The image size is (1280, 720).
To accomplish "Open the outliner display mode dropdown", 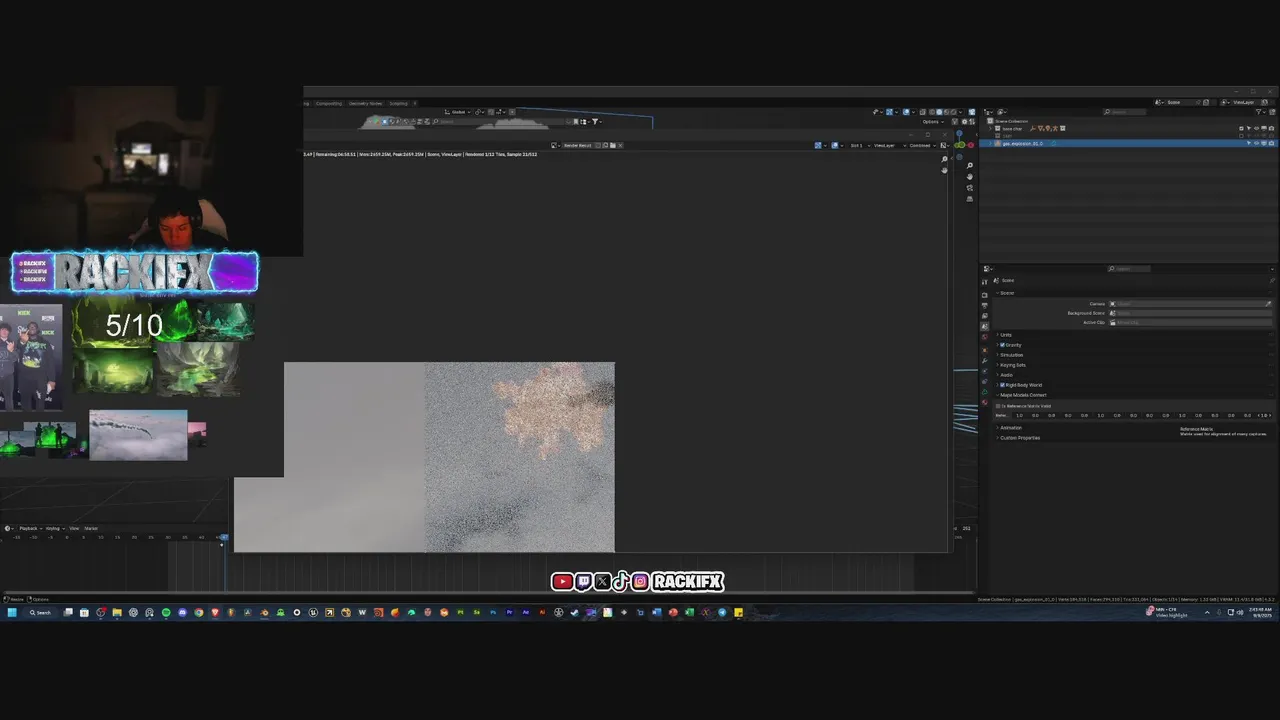I will click(x=988, y=112).
